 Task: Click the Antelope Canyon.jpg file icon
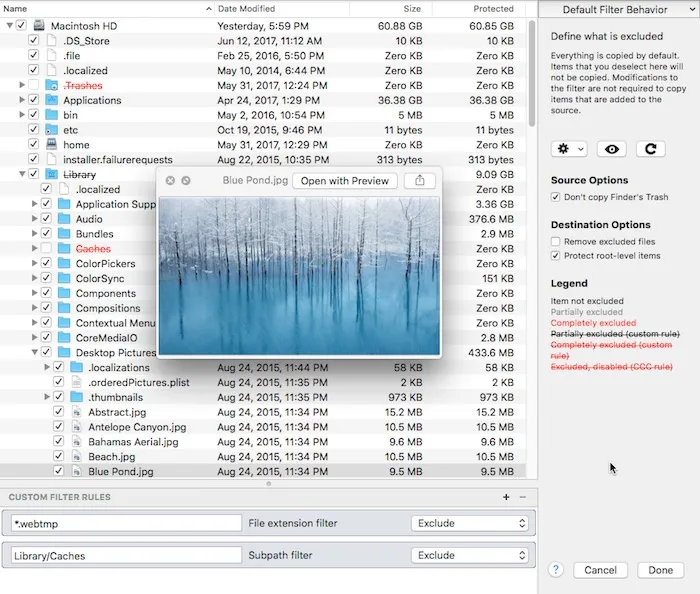click(77, 427)
